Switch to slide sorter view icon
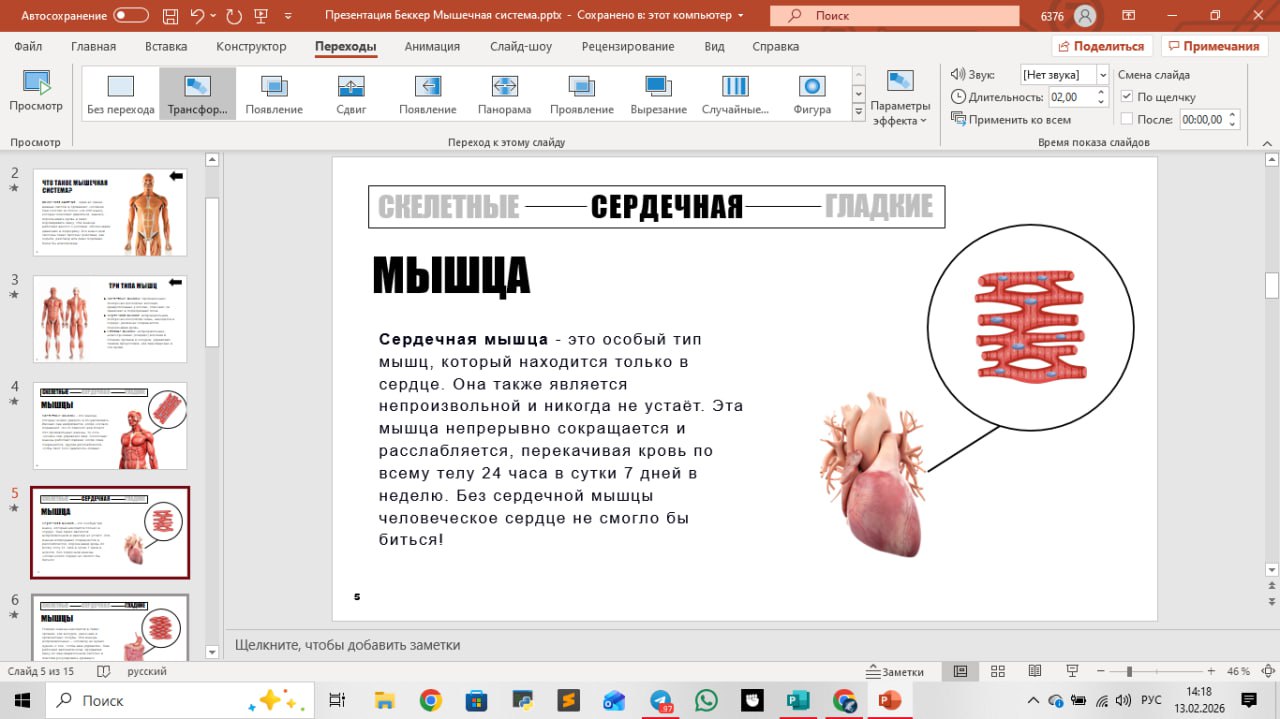 click(x=997, y=671)
